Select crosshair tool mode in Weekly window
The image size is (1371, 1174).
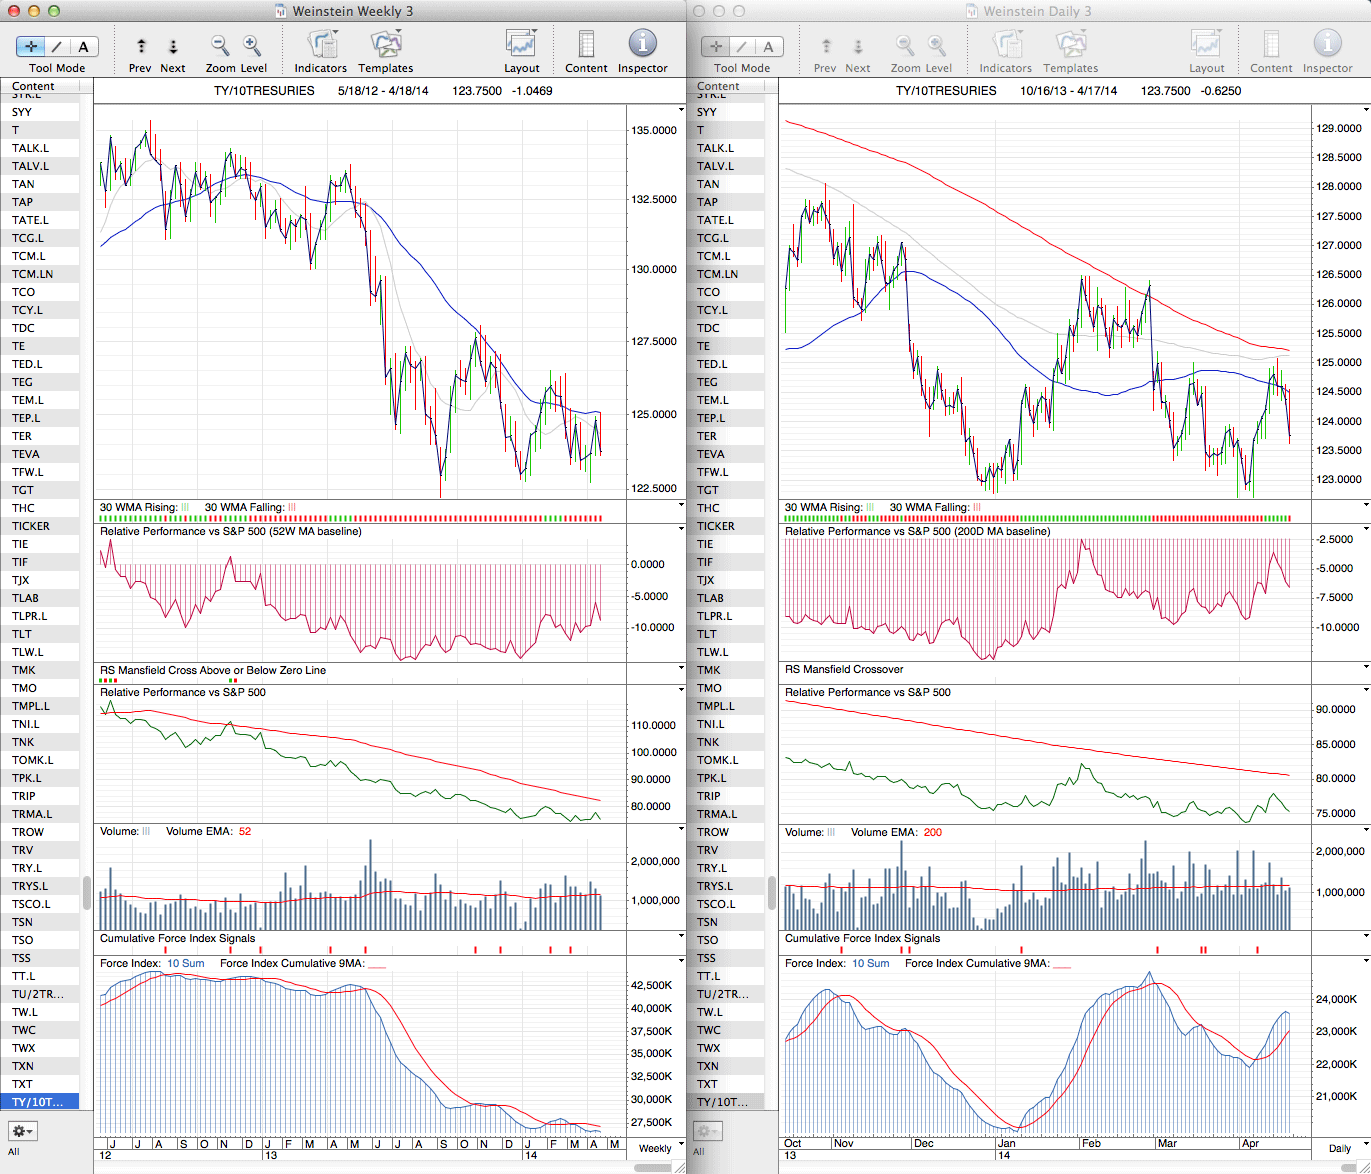(31, 46)
